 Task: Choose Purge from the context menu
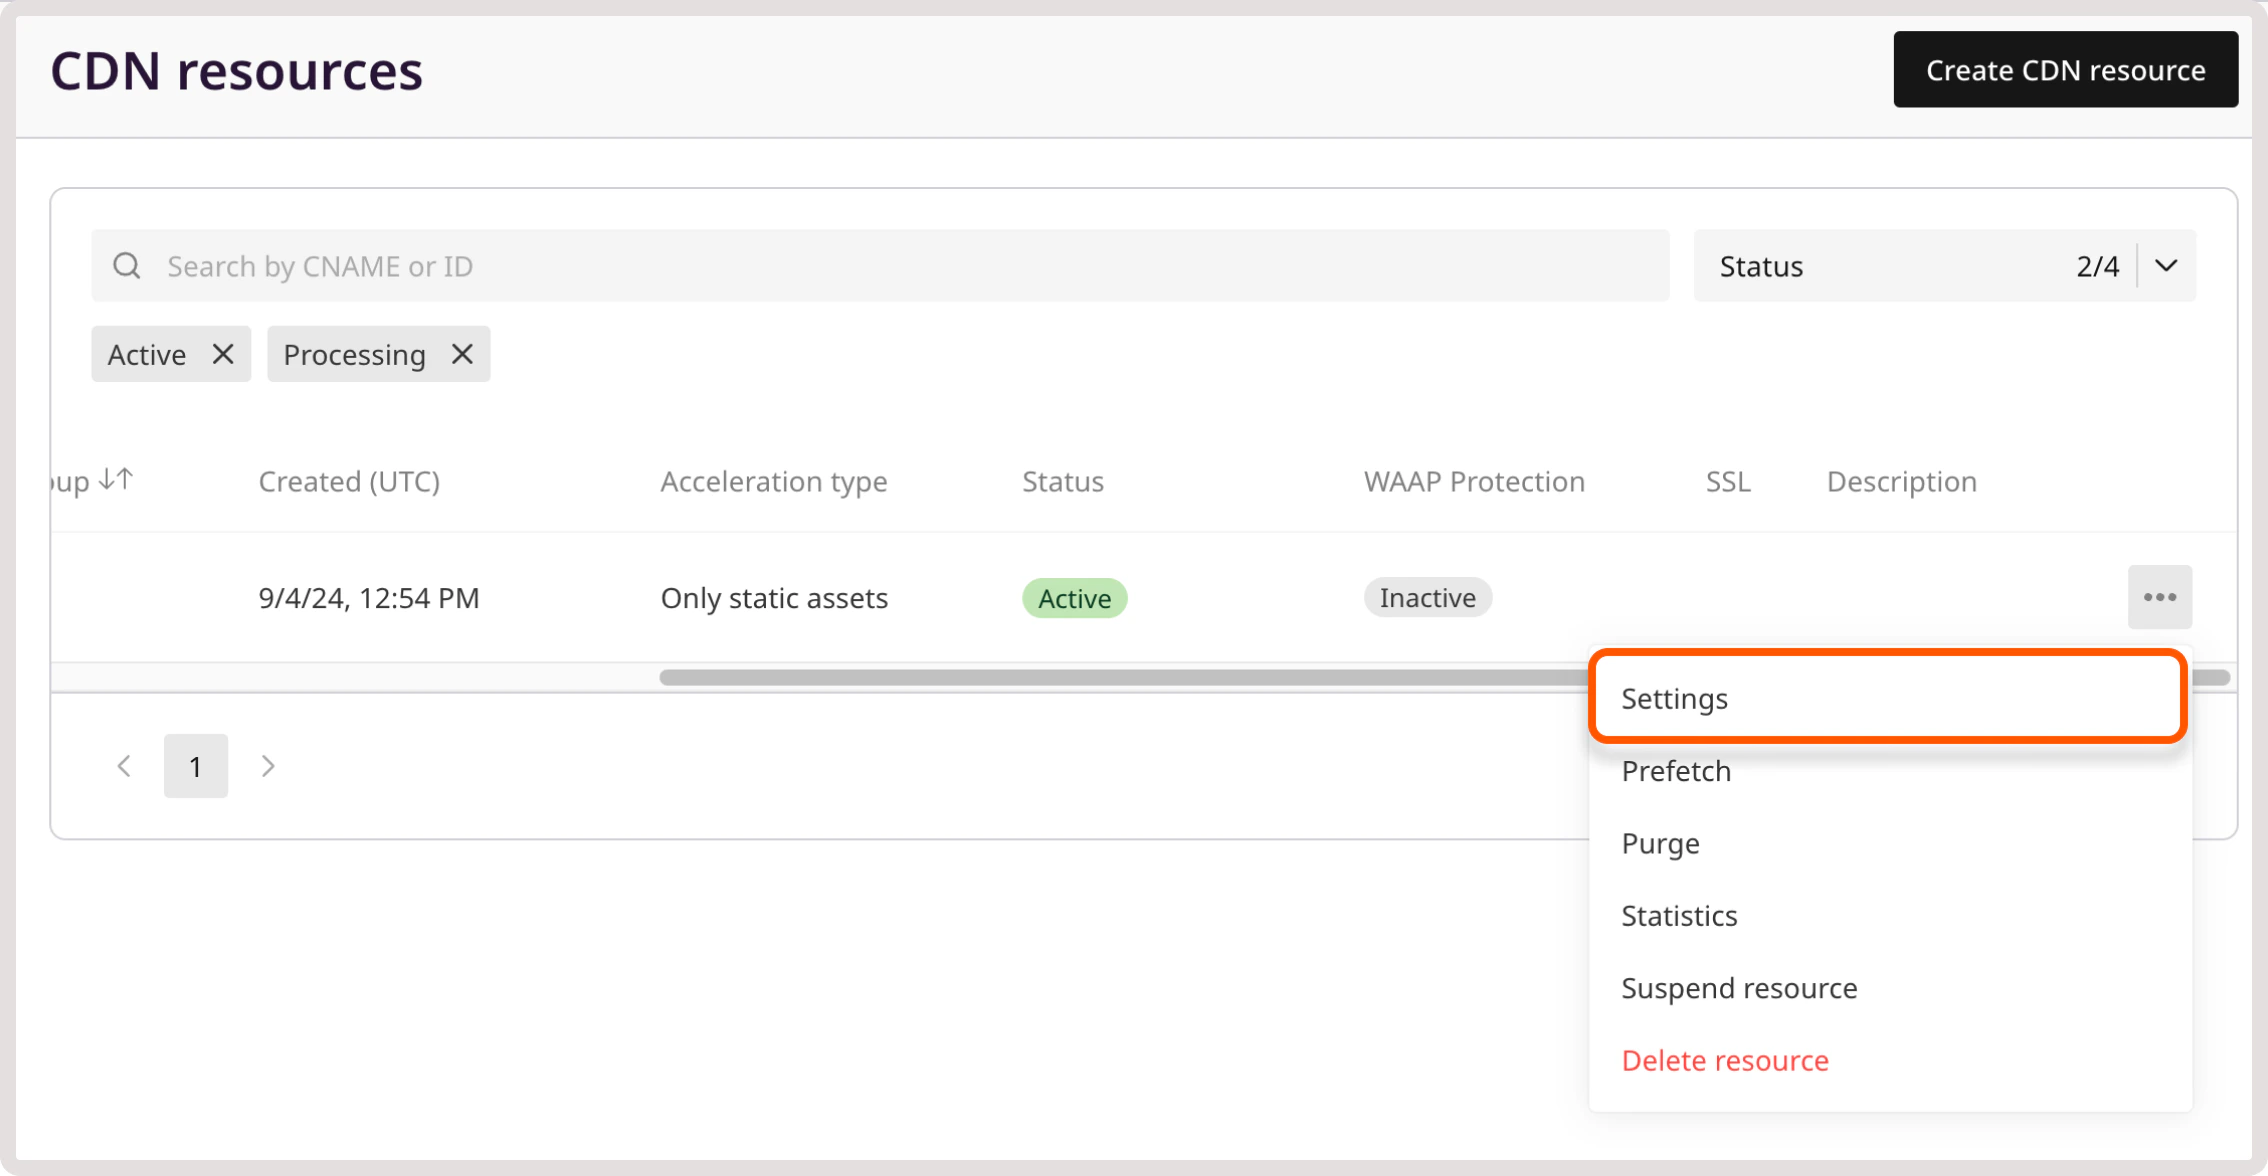(1660, 842)
